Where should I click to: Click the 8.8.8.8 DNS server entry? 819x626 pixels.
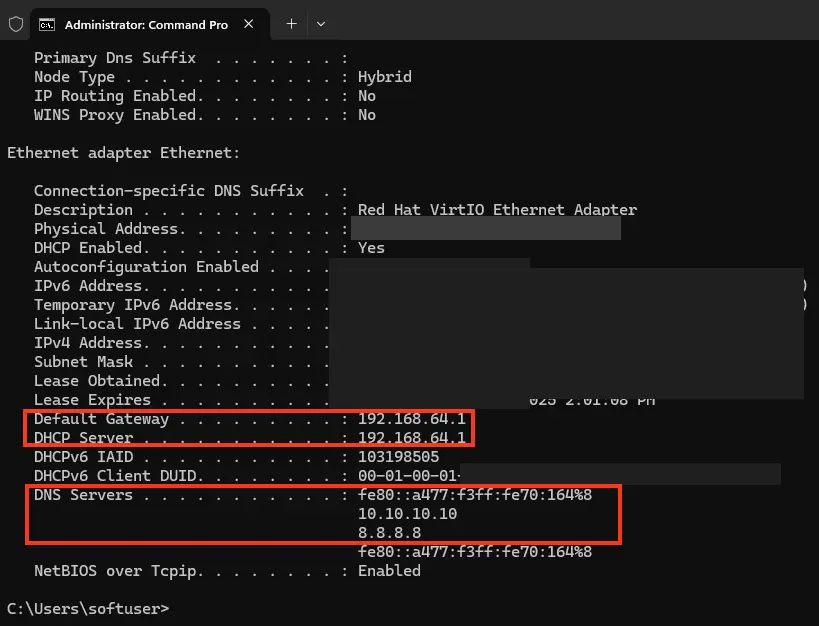(x=389, y=533)
